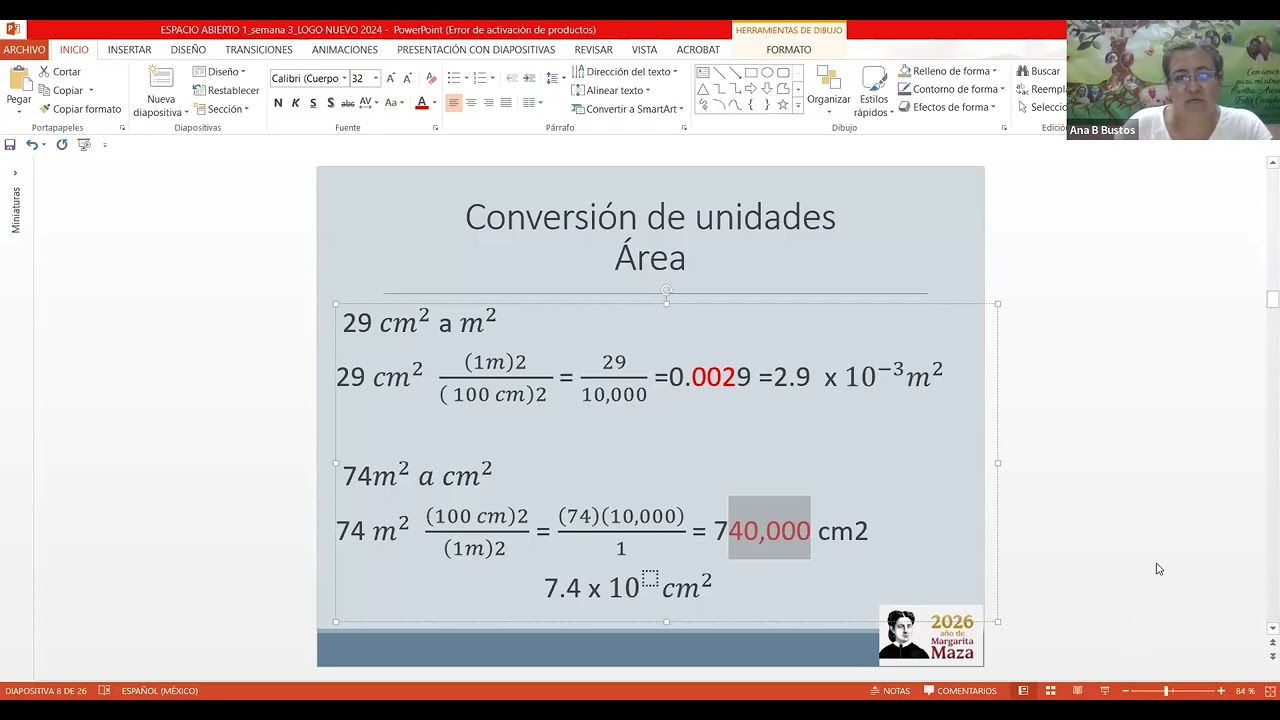The image size is (1280, 720).
Task: Select the Right Arrow block shape
Action: 751,88
